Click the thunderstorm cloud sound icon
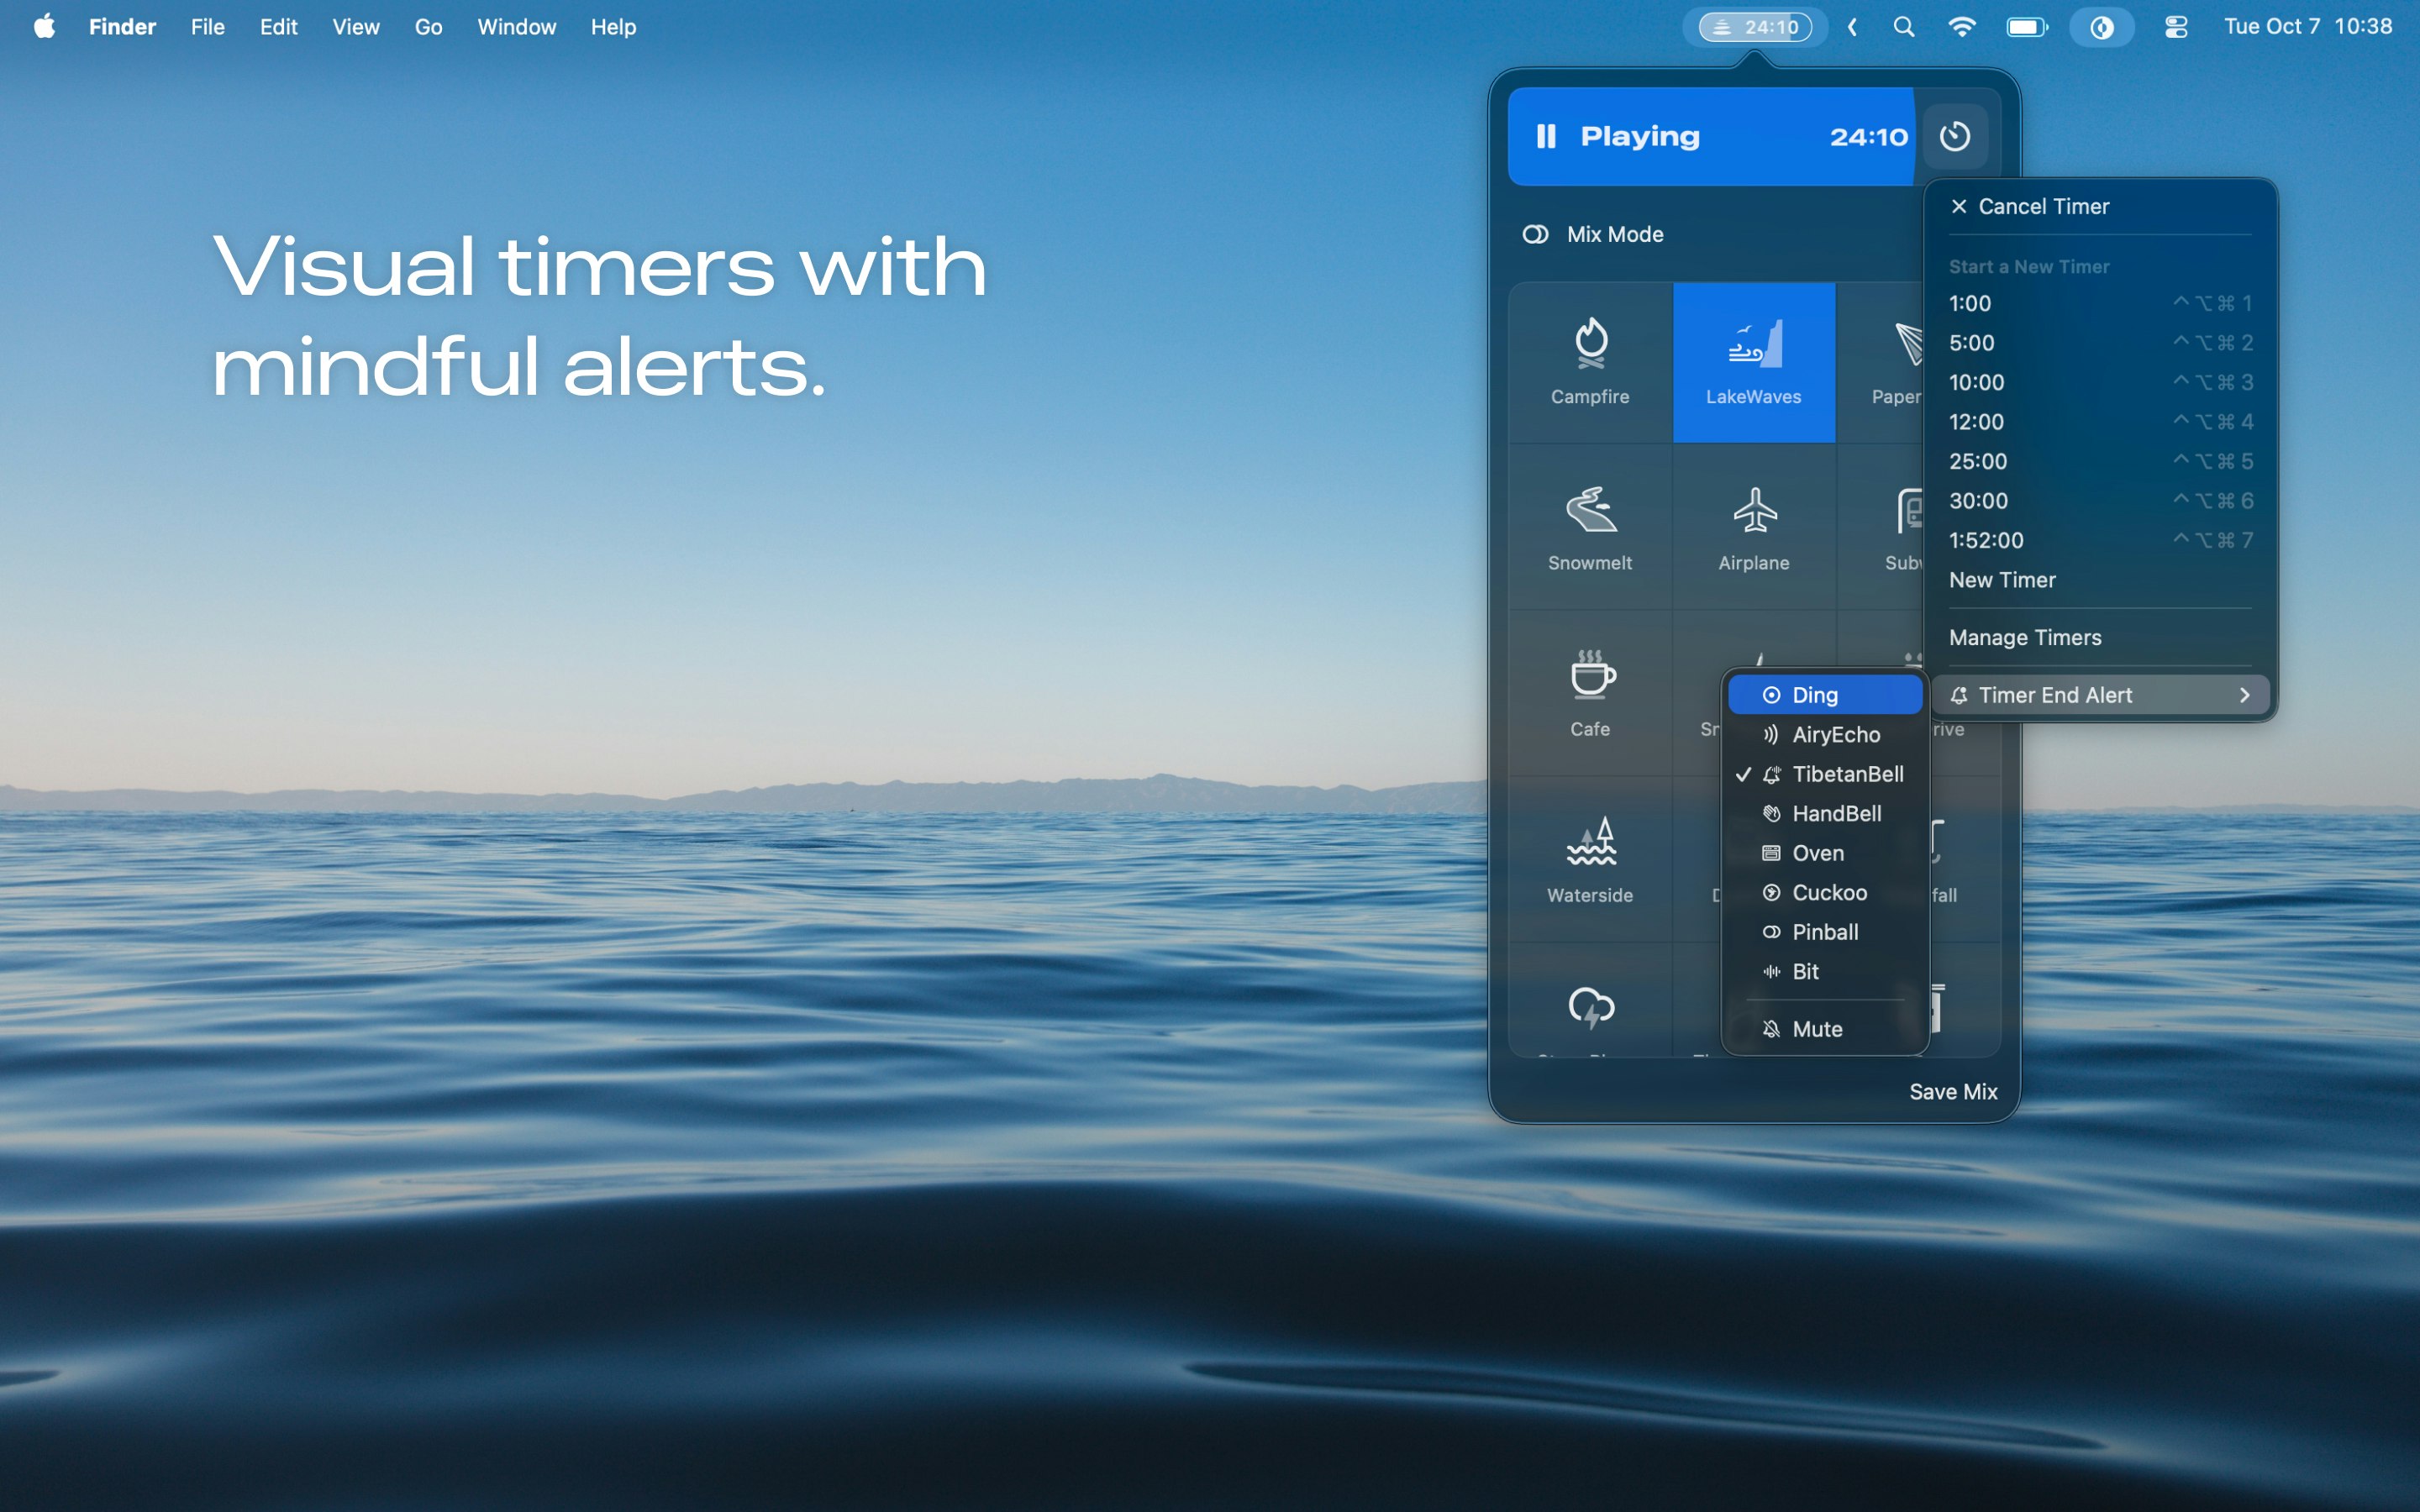Screen dimensions: 2420x1512 pyautogui.click(x=1590, y=1007)
